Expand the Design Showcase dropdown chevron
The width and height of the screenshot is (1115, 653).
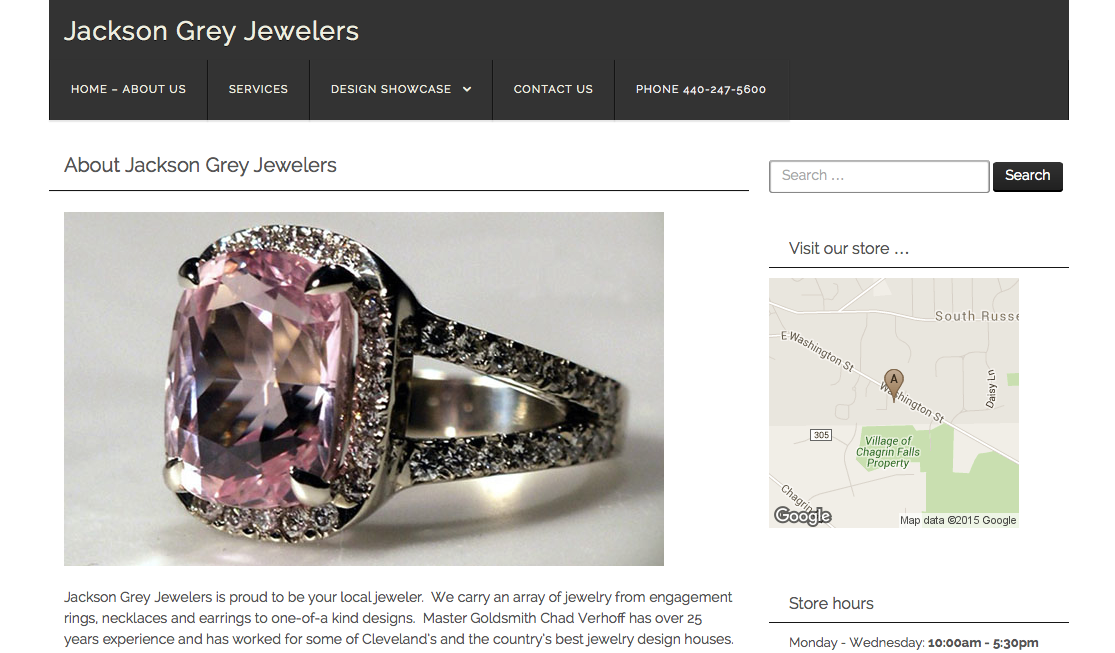coord(467,90)
